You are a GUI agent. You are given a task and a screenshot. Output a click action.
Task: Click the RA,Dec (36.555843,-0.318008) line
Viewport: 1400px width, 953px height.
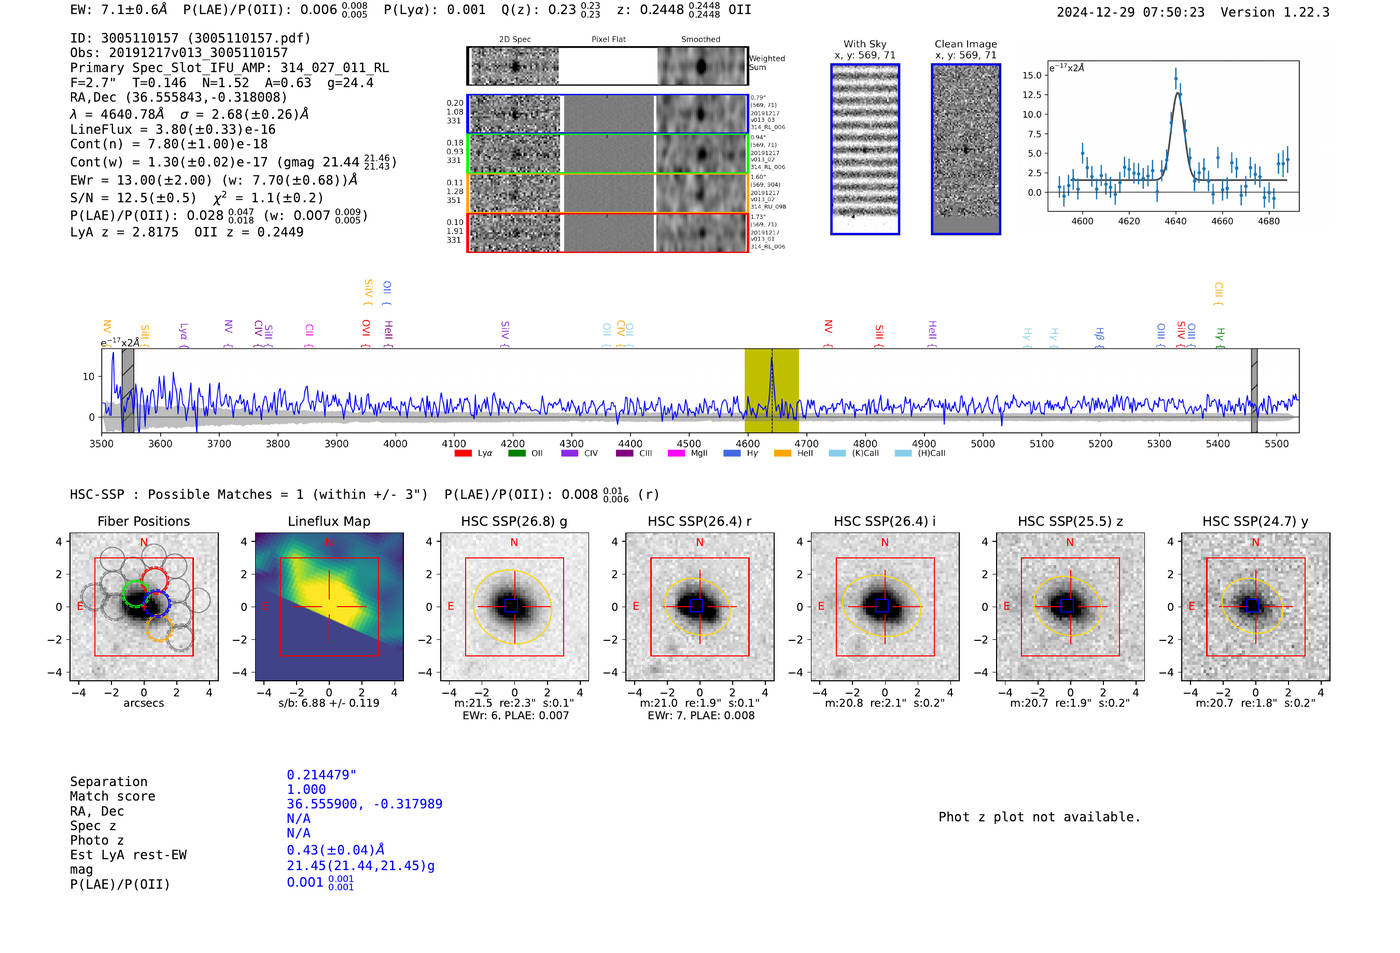178,97
